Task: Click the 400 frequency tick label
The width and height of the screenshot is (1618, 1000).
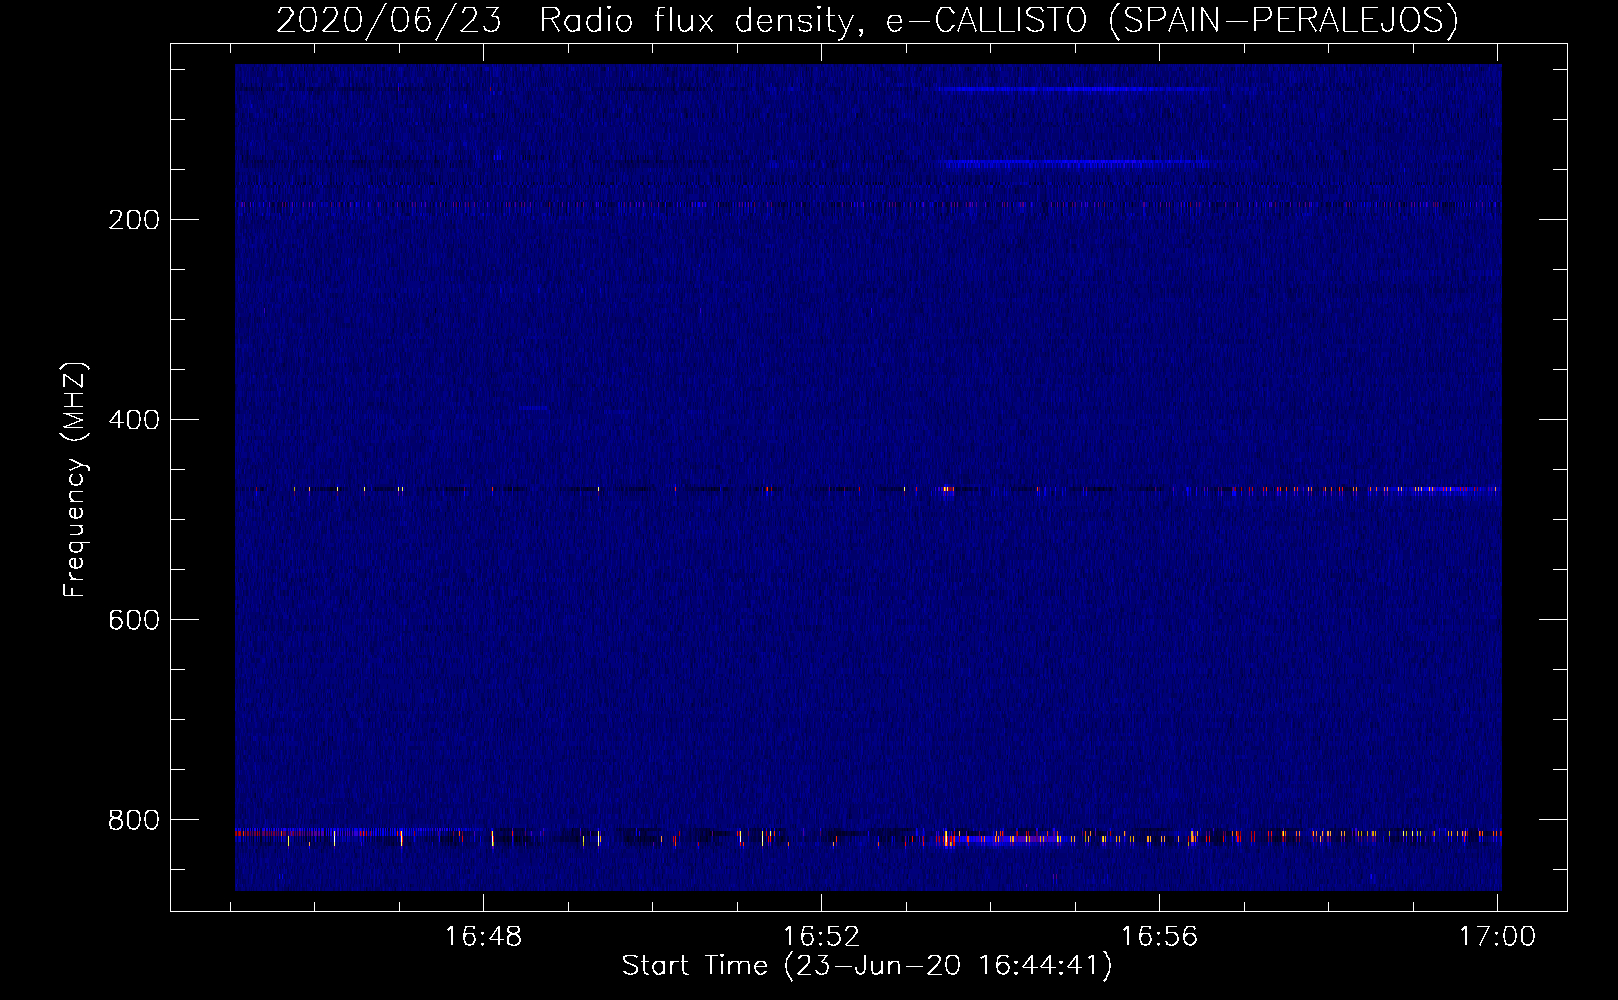Action: (134, 420)
